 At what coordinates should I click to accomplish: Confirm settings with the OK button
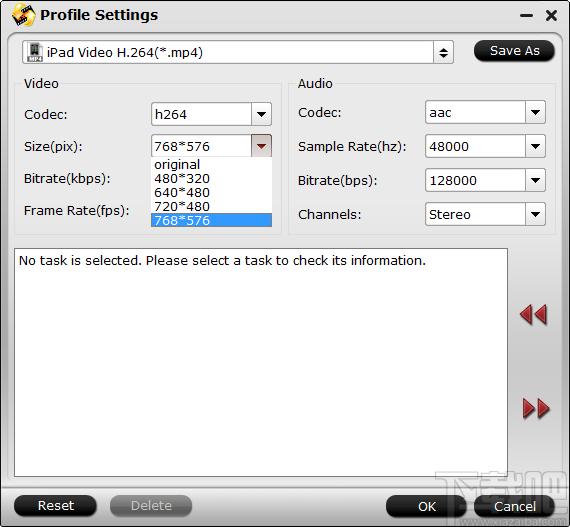[x=426, y=506]
